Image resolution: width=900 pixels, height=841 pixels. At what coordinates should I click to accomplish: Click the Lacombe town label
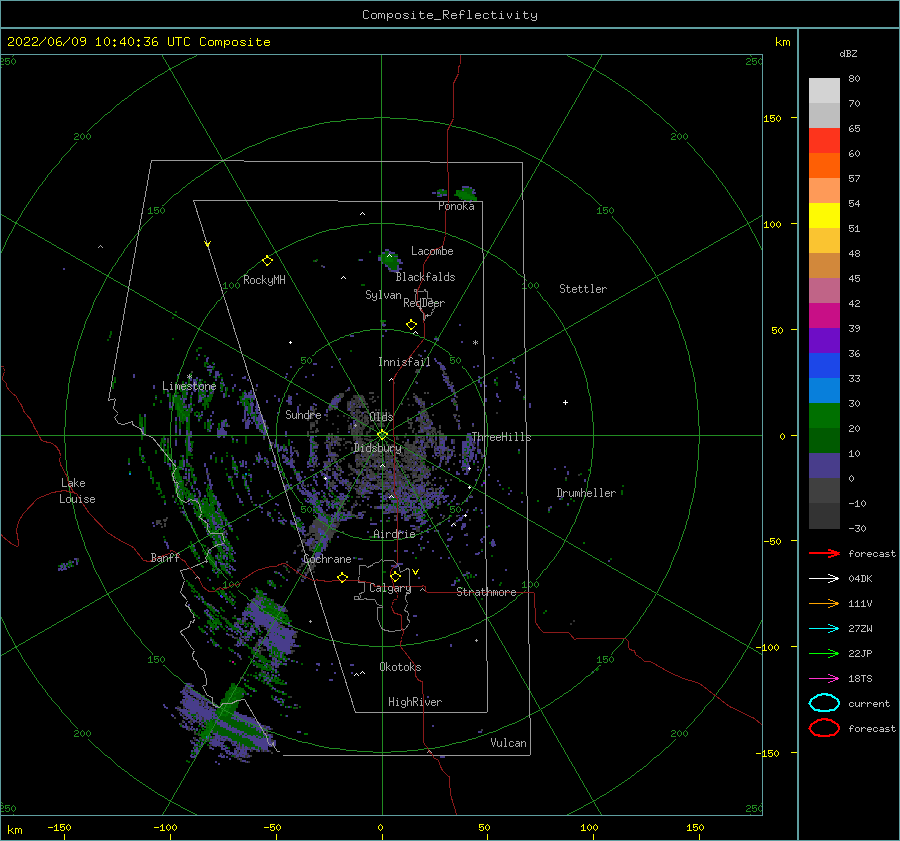coord(432,251)
